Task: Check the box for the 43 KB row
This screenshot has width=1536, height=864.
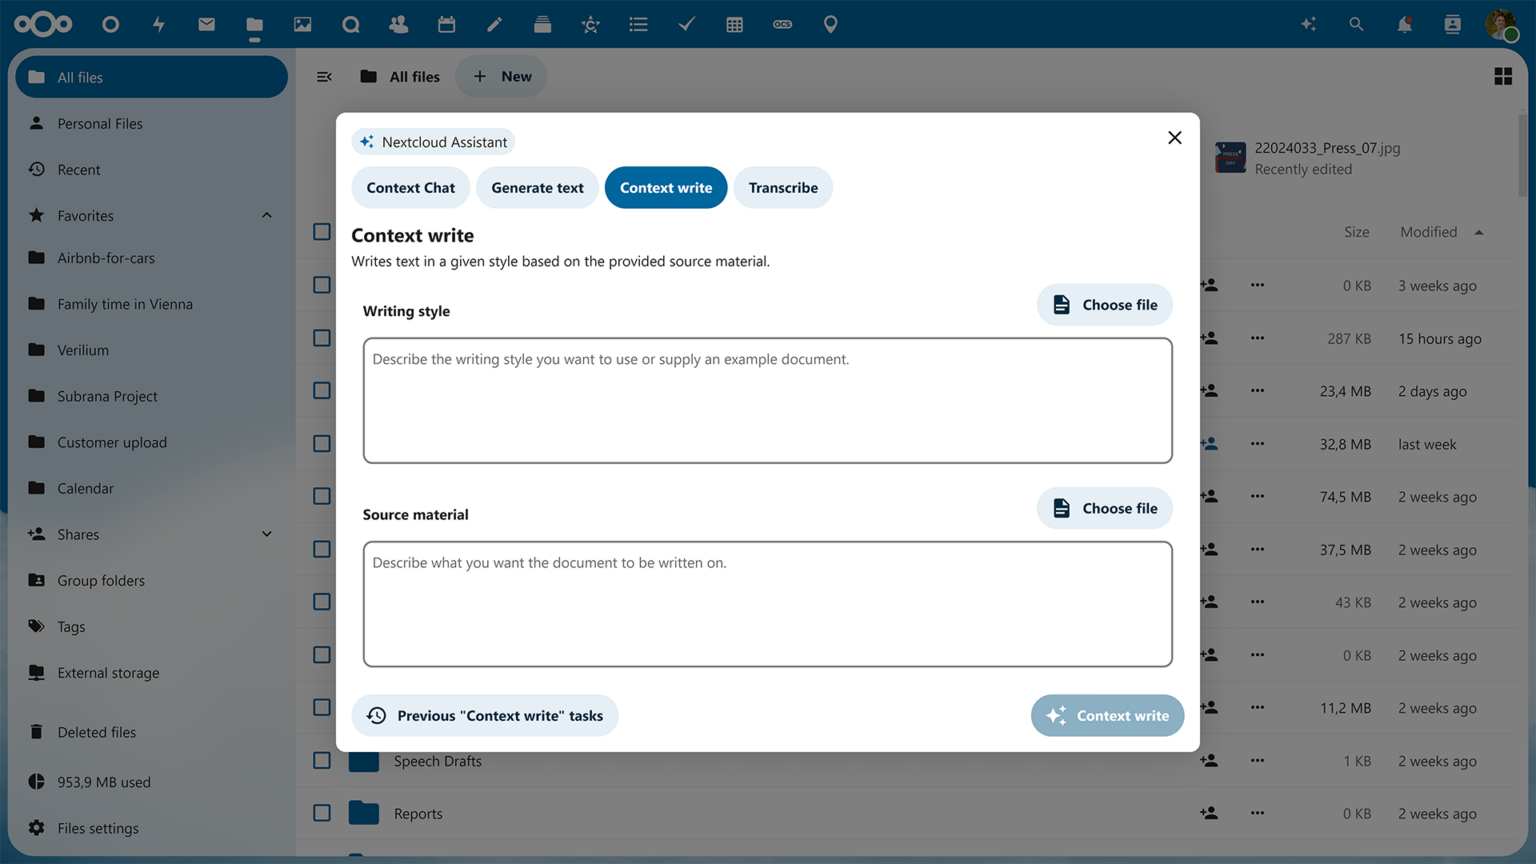Action: click(322, 602)
